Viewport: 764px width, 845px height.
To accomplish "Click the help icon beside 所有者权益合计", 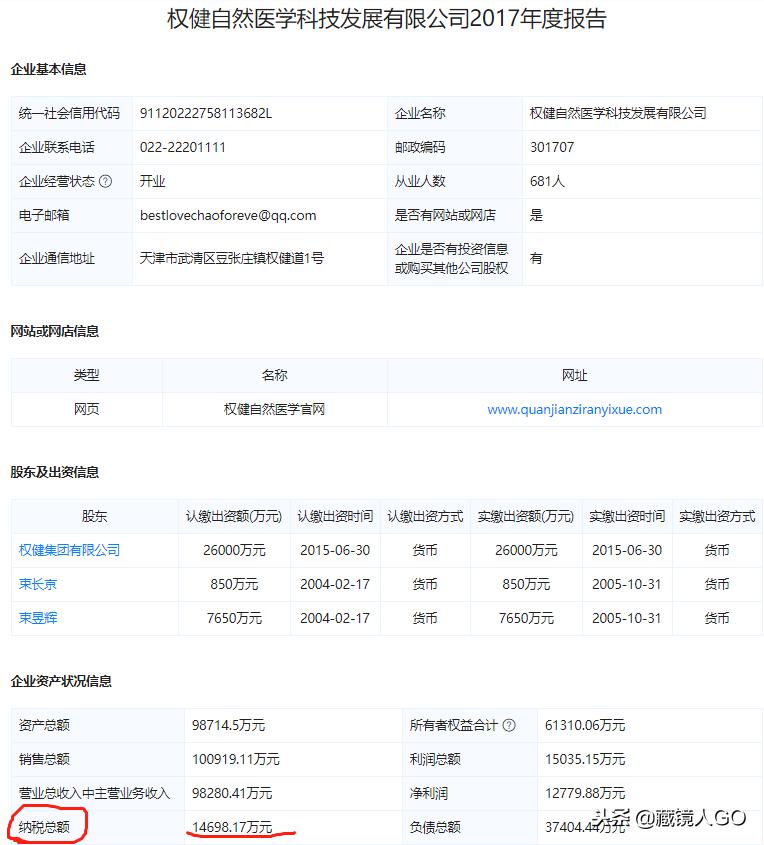I will (509, 725).
